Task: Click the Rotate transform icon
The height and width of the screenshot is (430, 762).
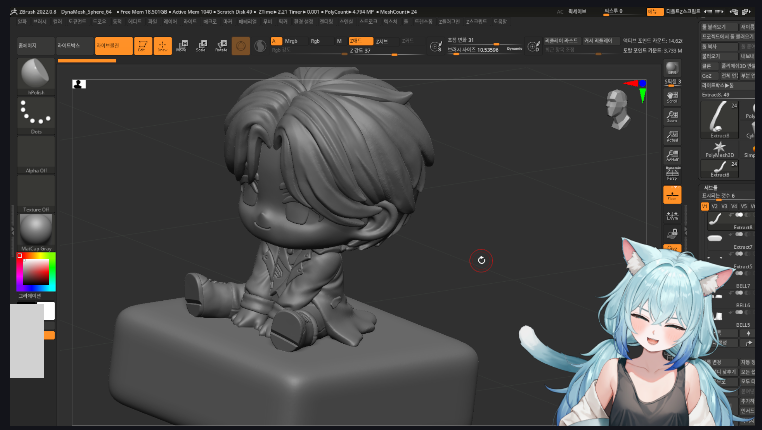Action: point(222,46)
